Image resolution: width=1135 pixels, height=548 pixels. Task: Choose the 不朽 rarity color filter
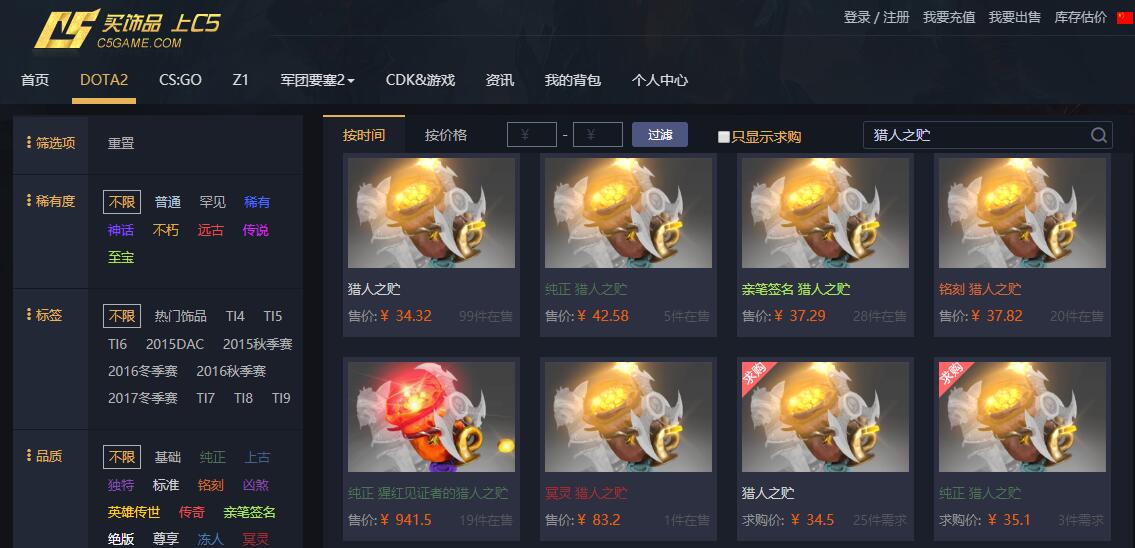coord(166,230)
